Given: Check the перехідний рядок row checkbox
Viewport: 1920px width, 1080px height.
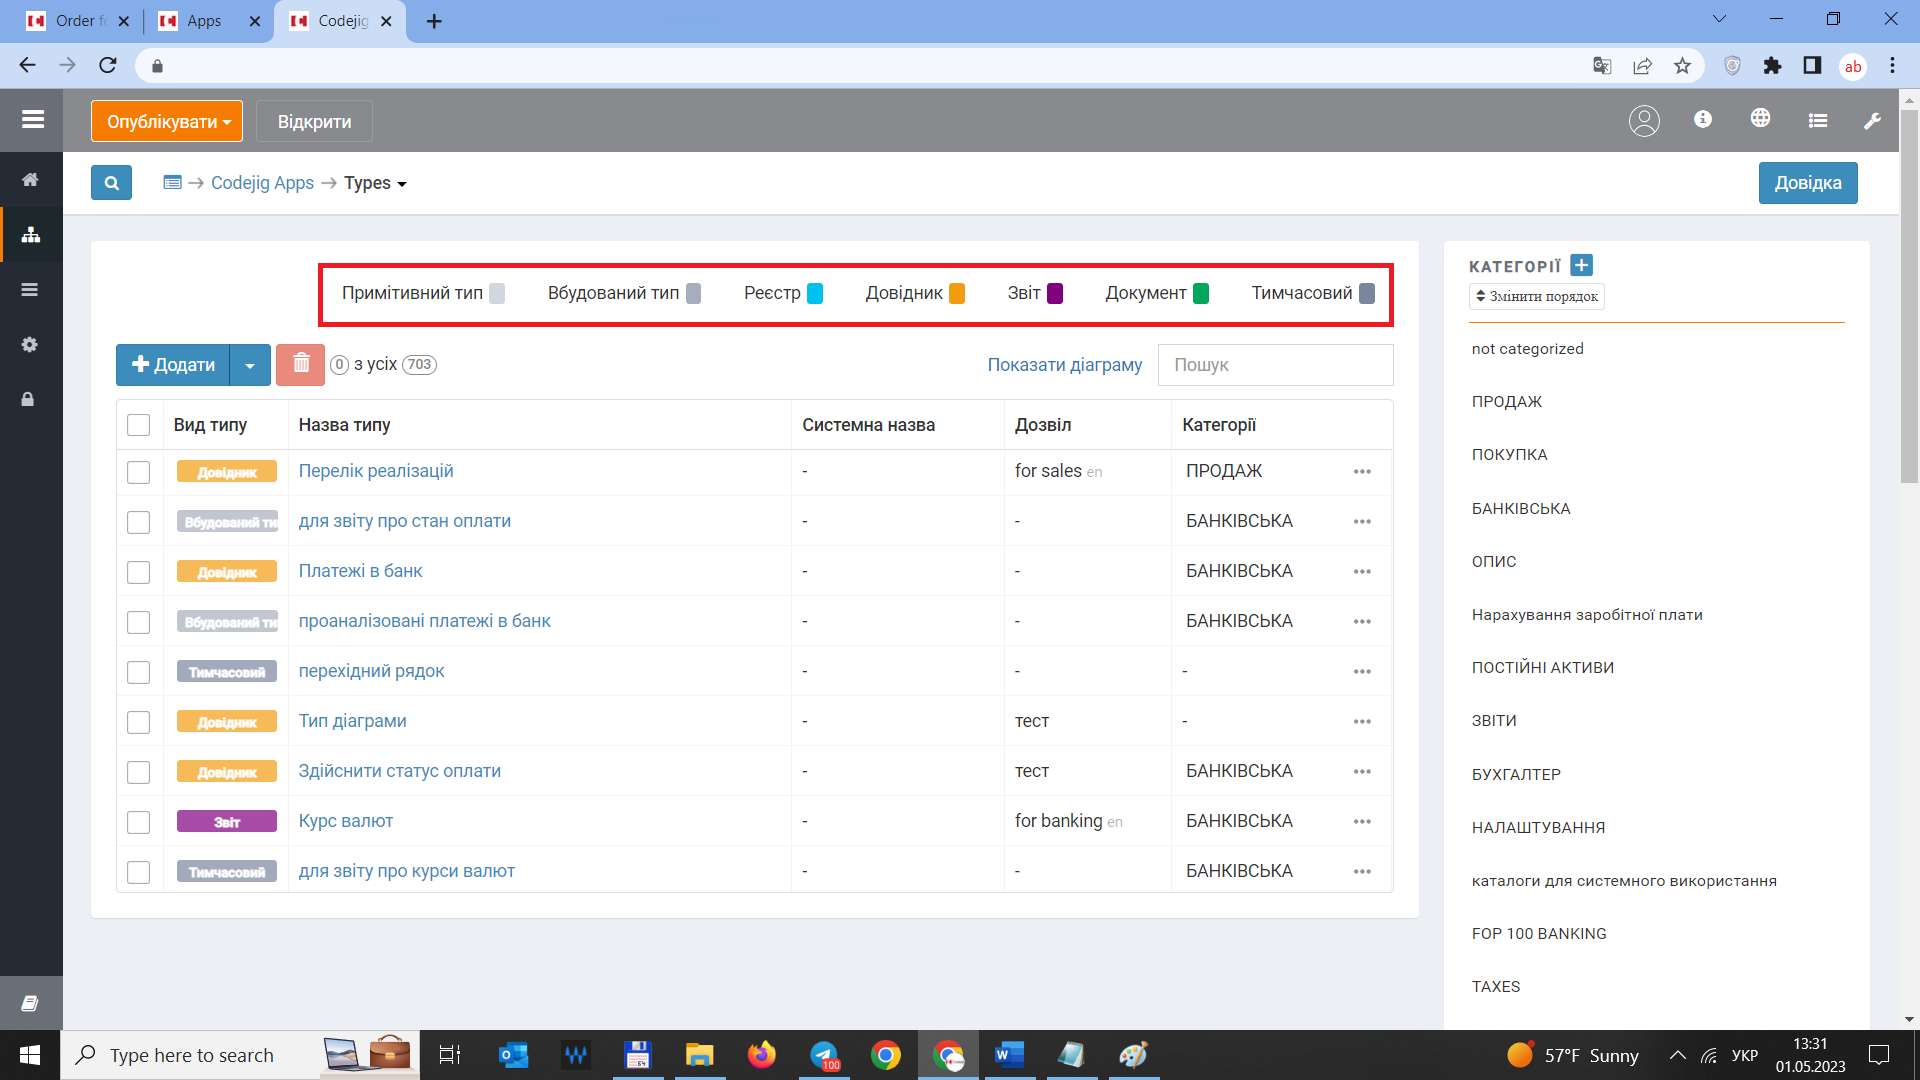Looking at the screenshot, I should click(139, 672).
